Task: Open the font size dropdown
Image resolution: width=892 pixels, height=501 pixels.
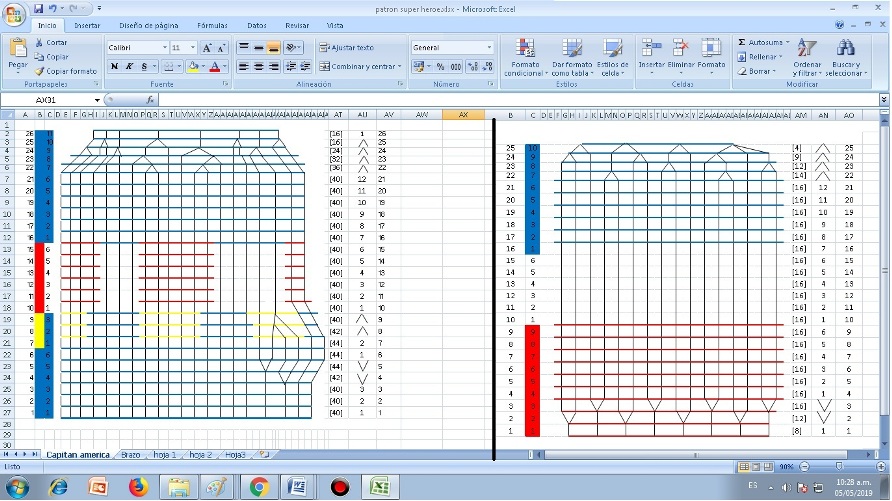Action: (x=193, y=48)
